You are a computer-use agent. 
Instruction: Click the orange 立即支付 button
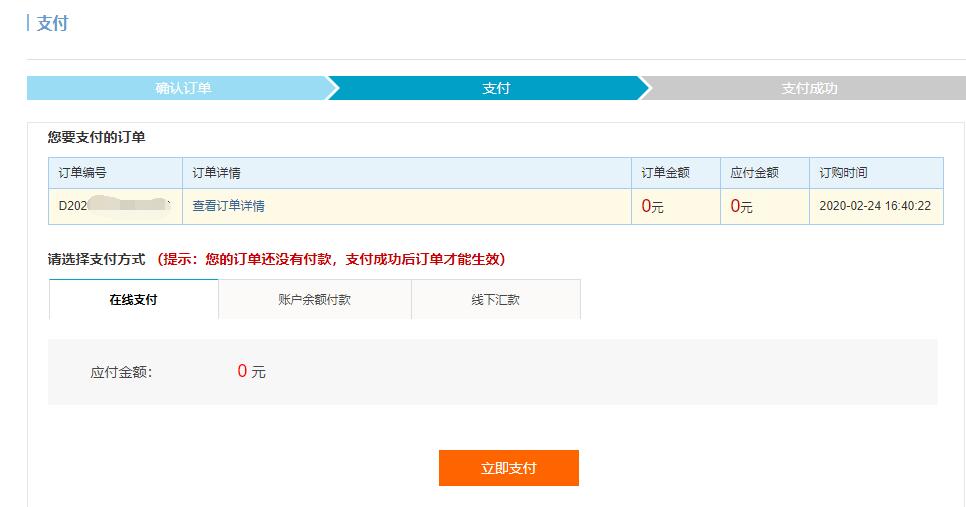coord(508,468)
